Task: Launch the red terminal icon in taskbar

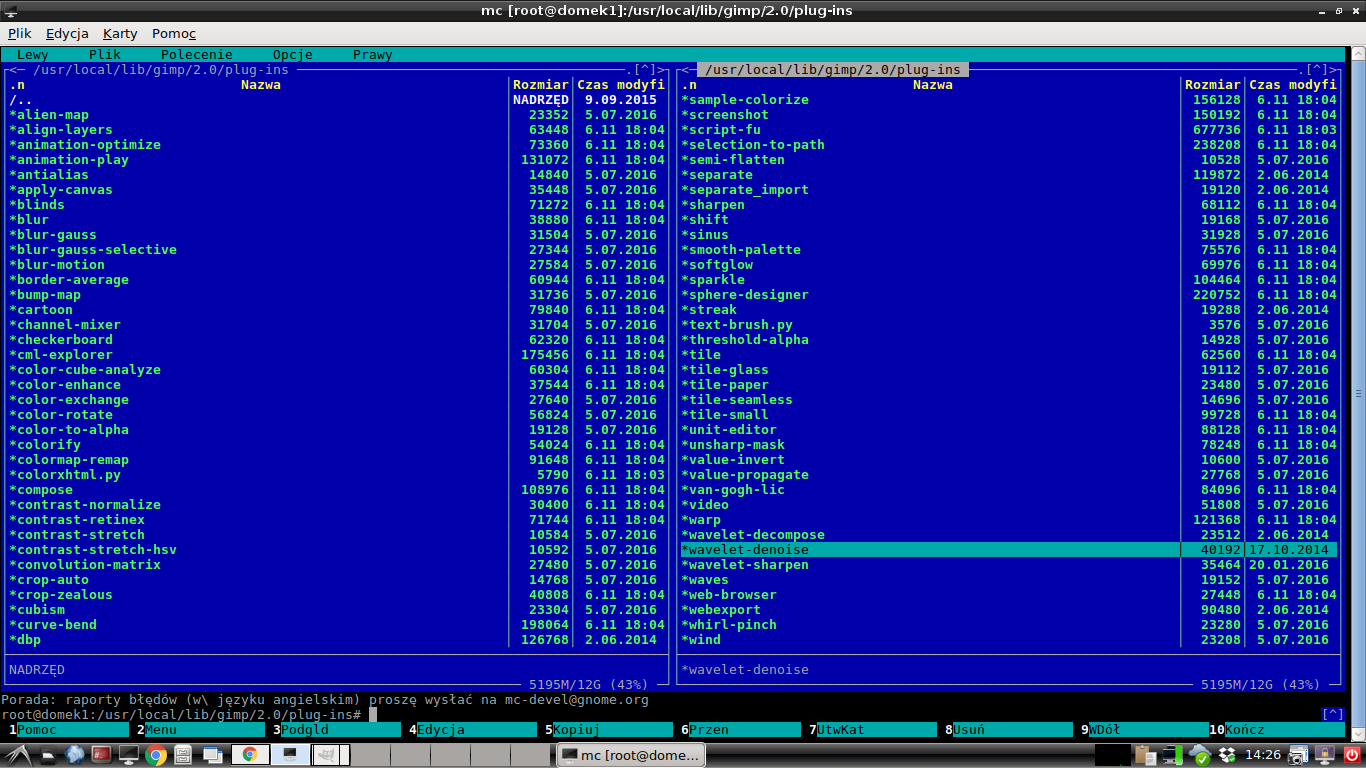Action: click(x=101, y=755)
